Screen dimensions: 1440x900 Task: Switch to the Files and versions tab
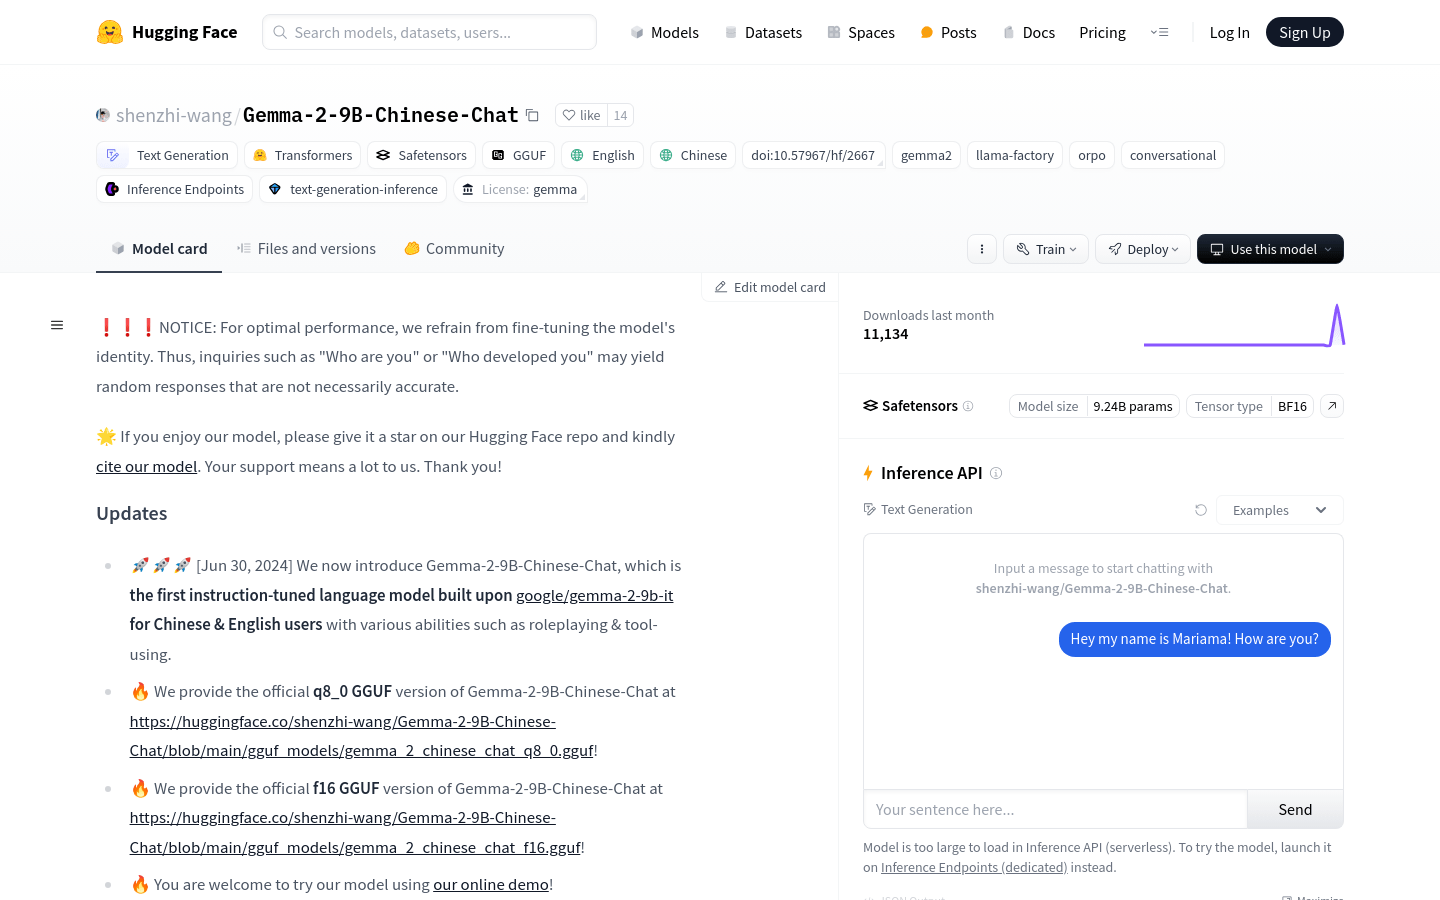[306, 249]
